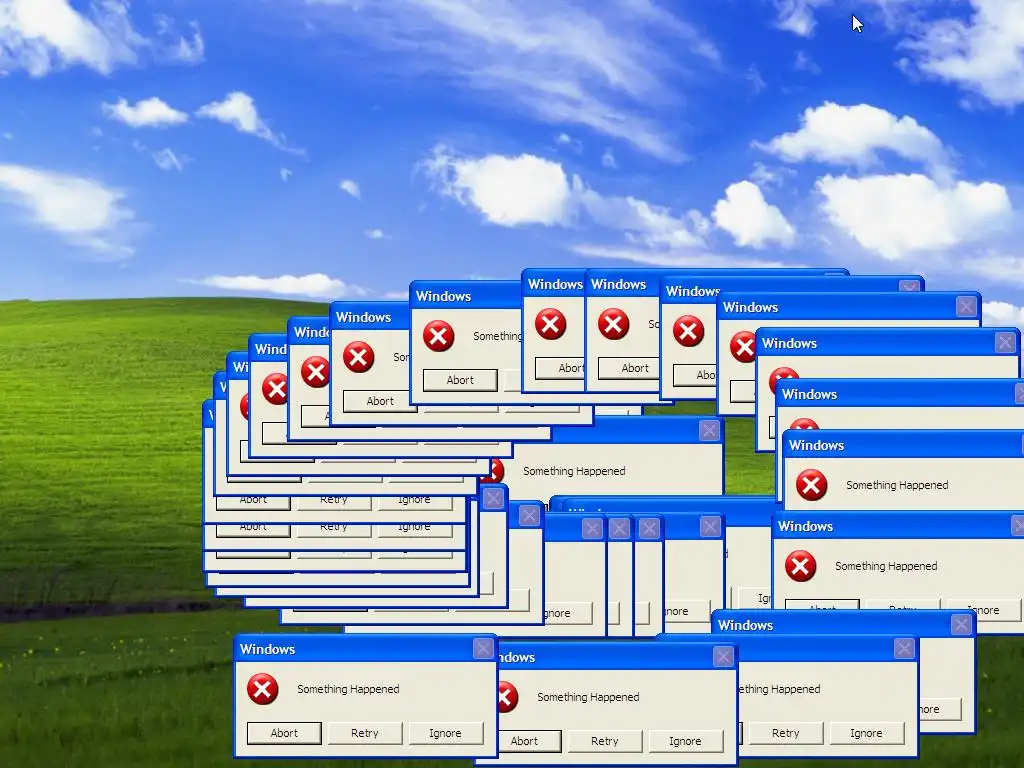
Task: Click Retry in the fully visible bottom-left dialog
Action: click(364, 733)
